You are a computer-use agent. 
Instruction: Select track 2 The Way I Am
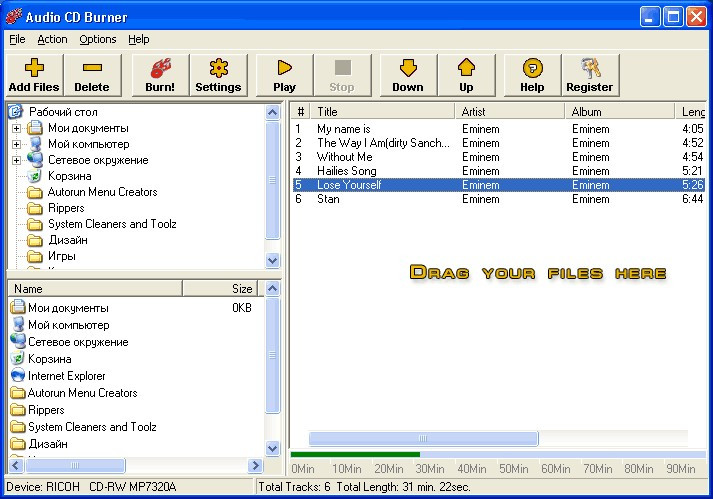(x=498, y=143)
